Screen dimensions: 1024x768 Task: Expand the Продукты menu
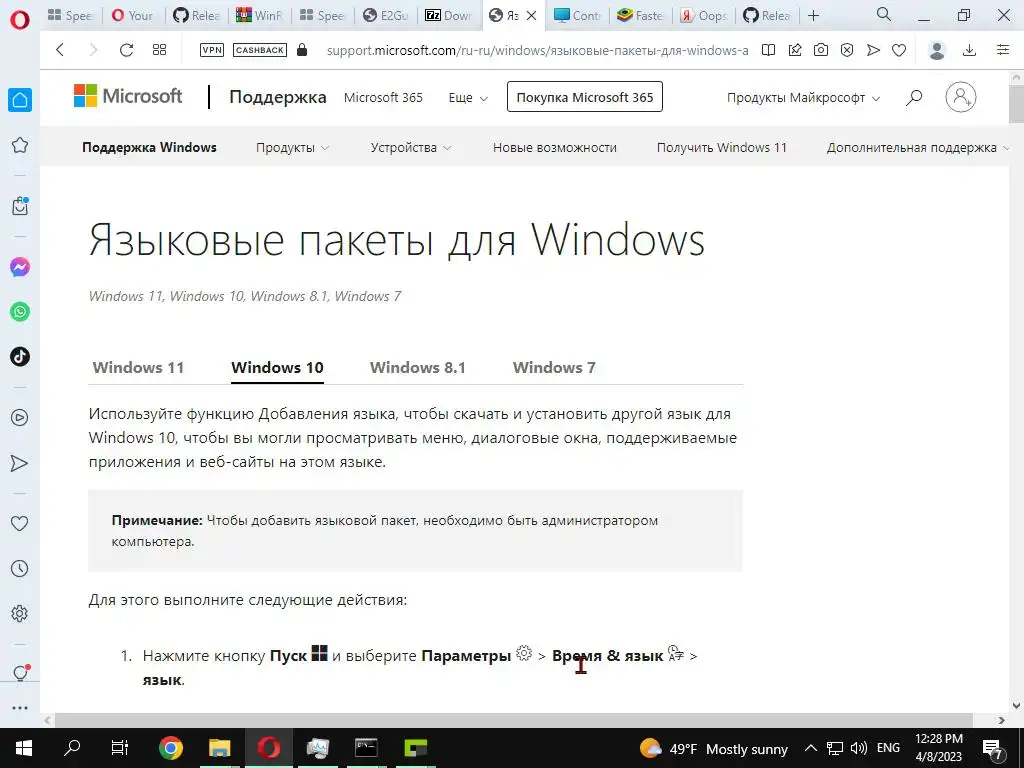[x=293, y=148]
